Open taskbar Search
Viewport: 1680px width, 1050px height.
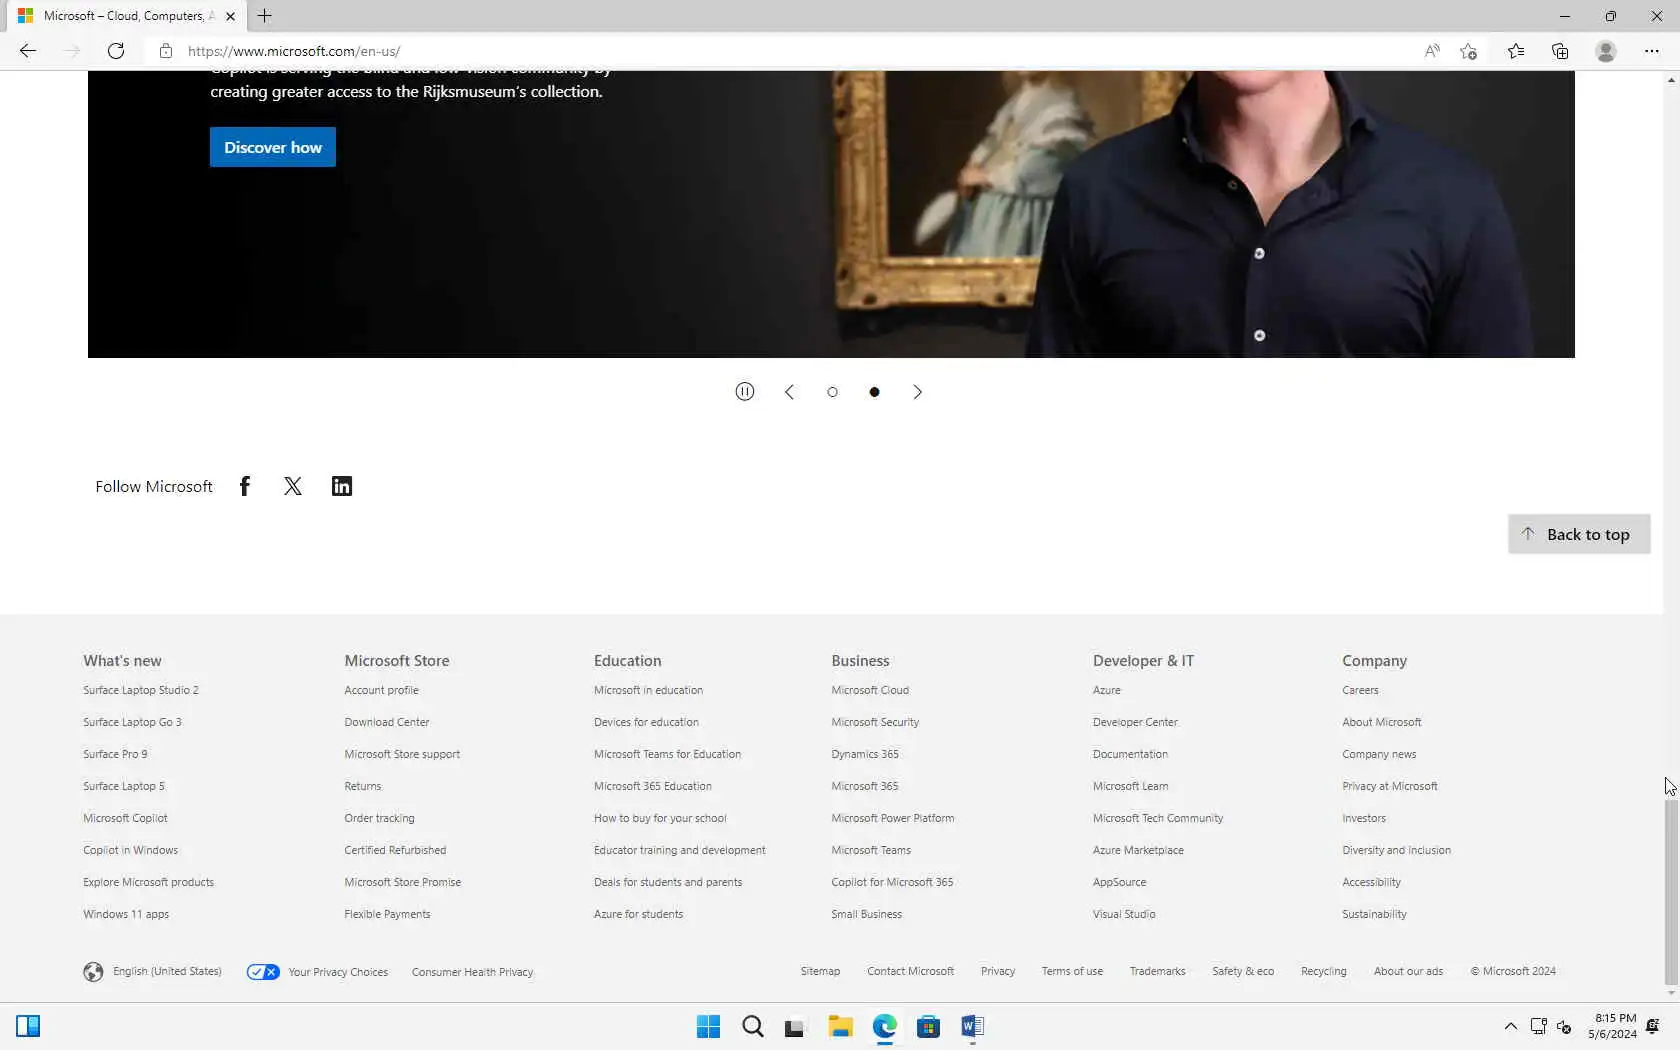pyautogui.click(x=753, y=1027)
